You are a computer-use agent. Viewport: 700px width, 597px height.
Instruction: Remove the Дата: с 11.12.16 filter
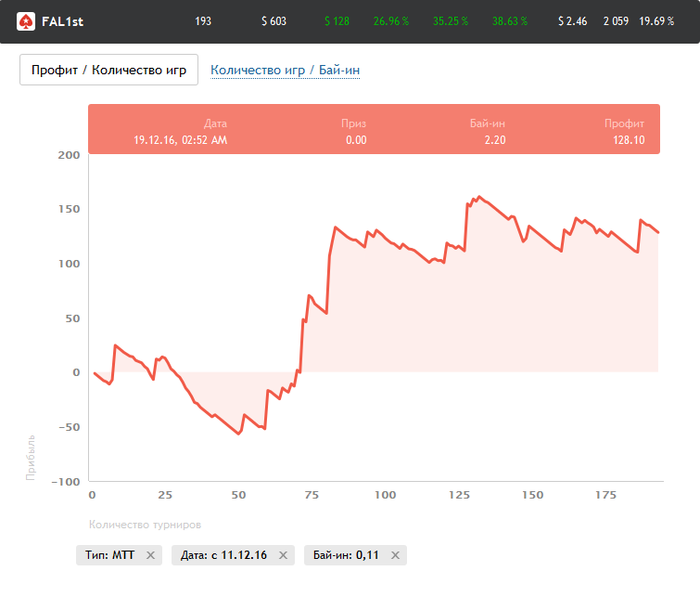pos(283,556)
